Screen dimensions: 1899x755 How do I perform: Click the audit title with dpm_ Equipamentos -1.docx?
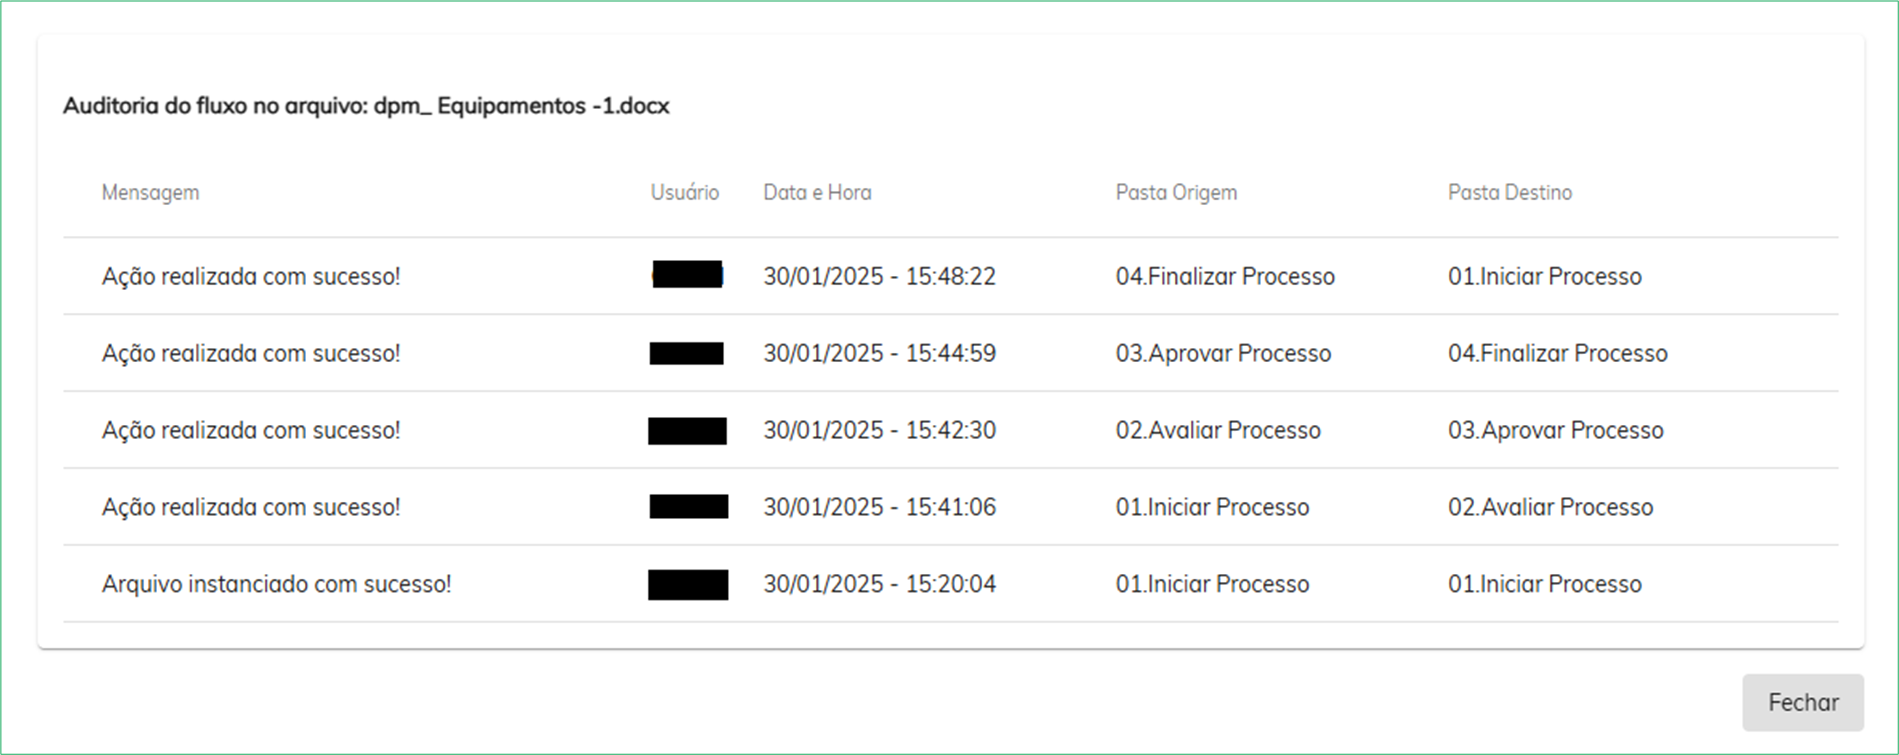click(366, 106)
